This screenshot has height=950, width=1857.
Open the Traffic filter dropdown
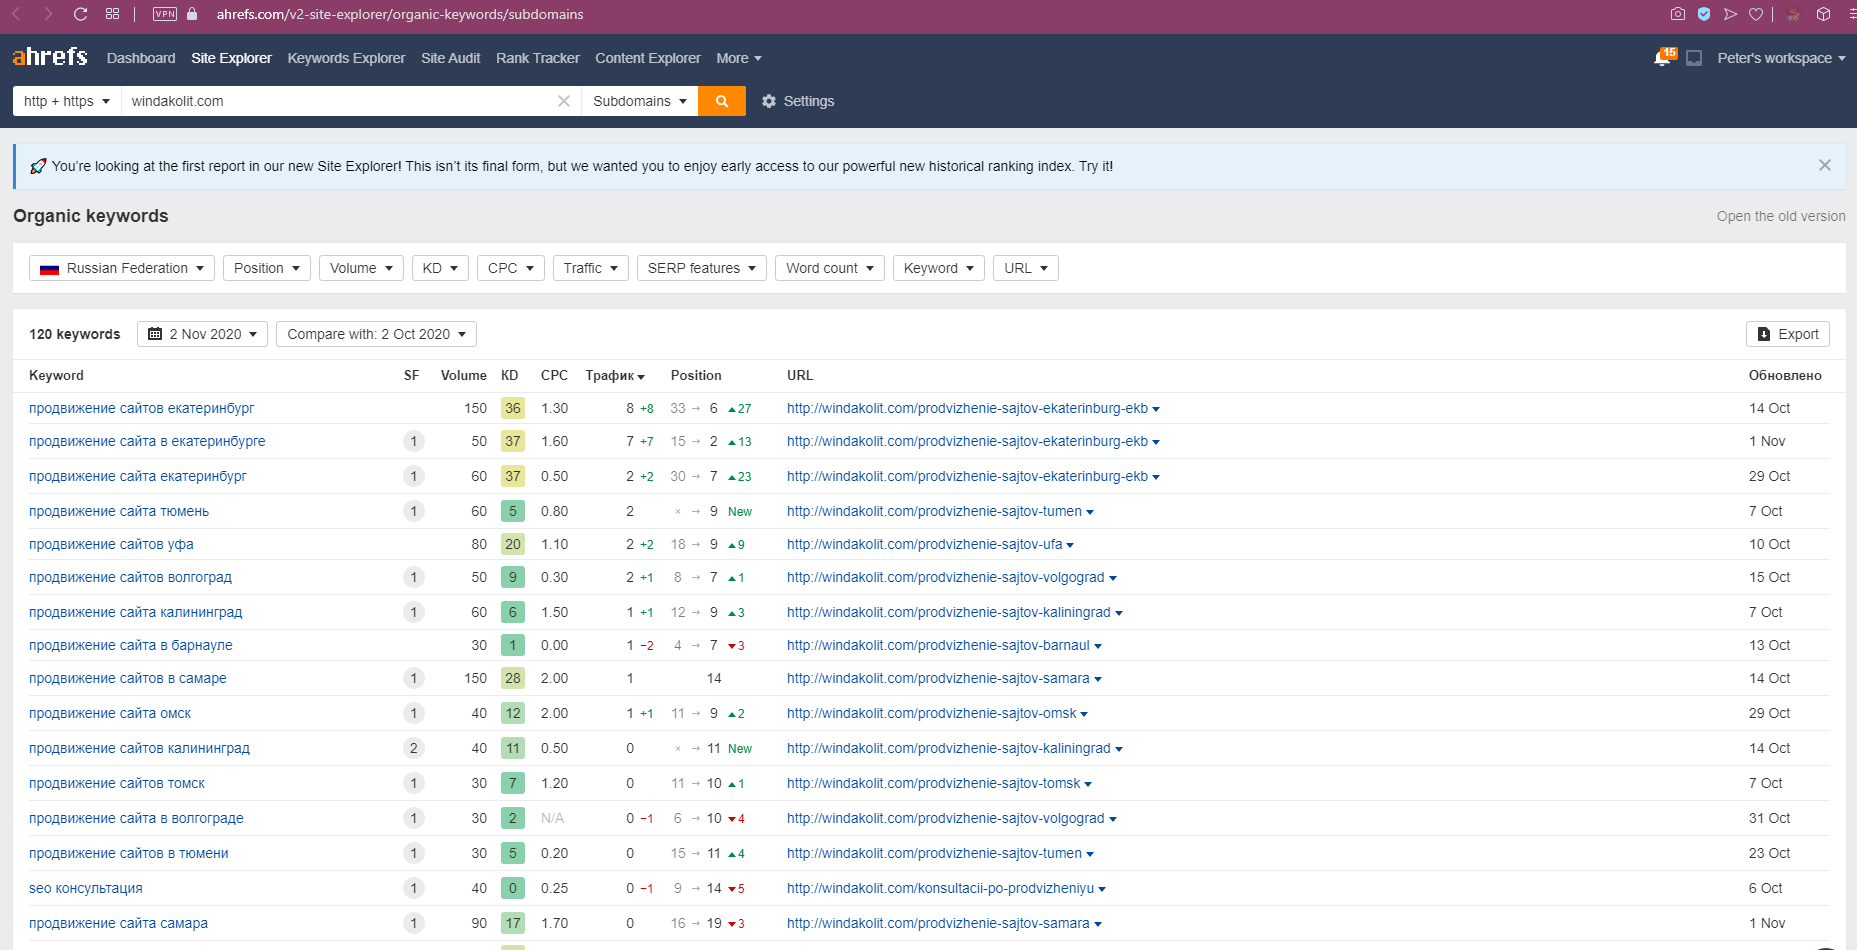click(591, 268)
